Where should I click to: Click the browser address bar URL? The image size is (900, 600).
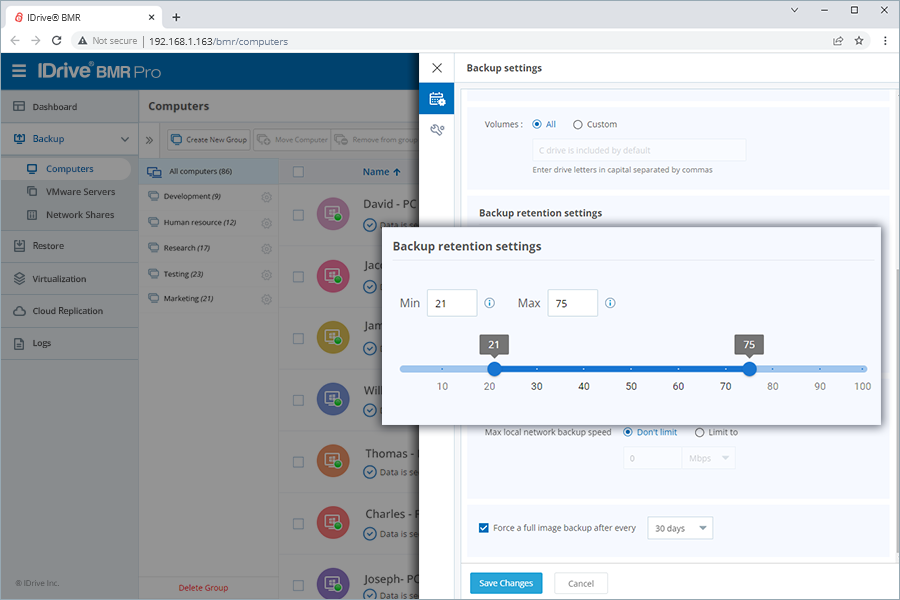click(x=218, y=41)
